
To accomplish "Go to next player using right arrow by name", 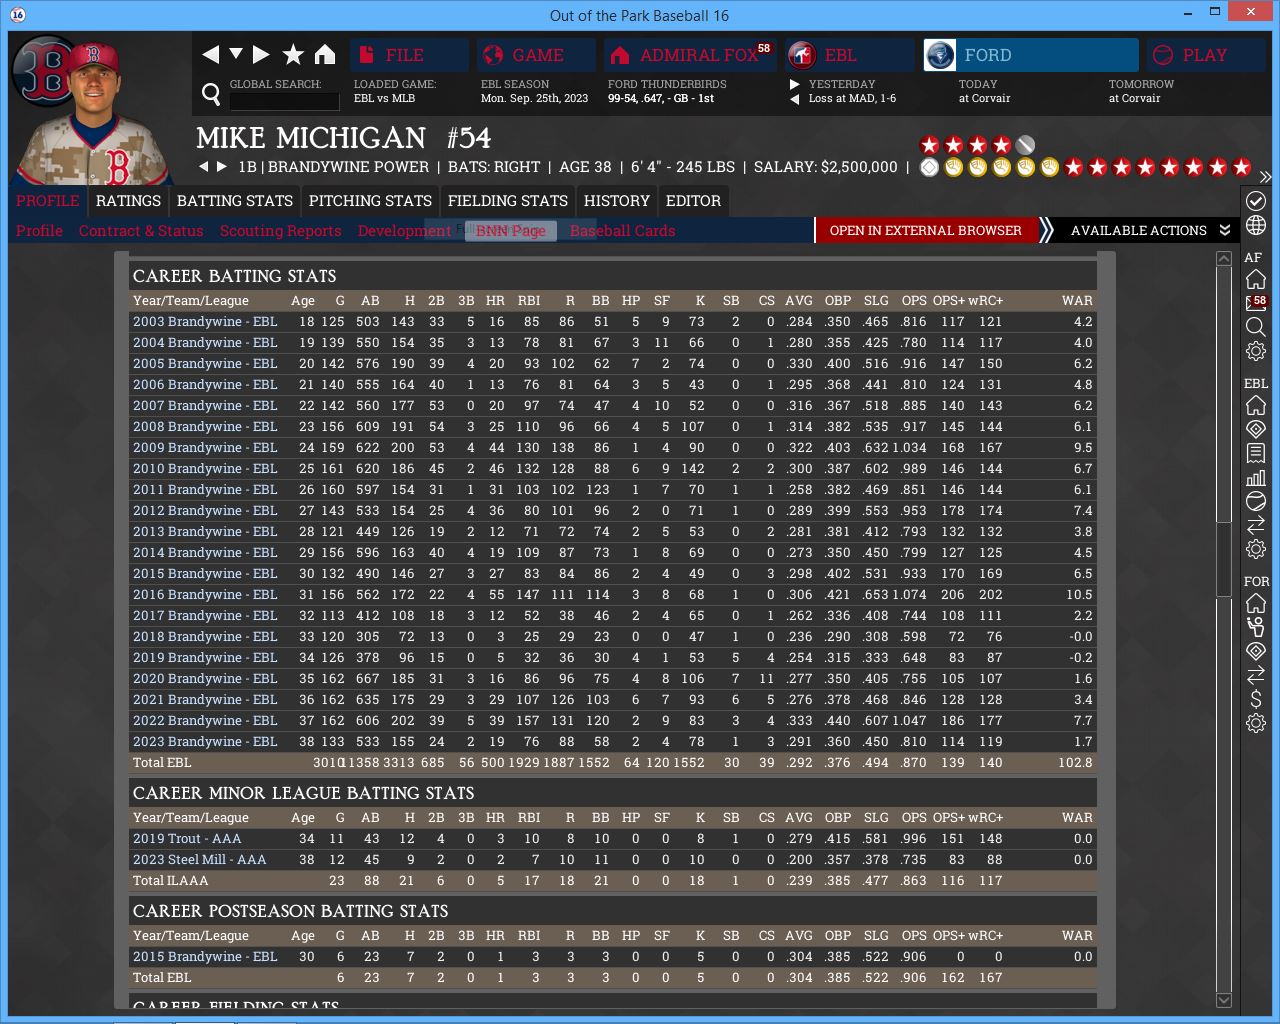I will pos(222,167).
